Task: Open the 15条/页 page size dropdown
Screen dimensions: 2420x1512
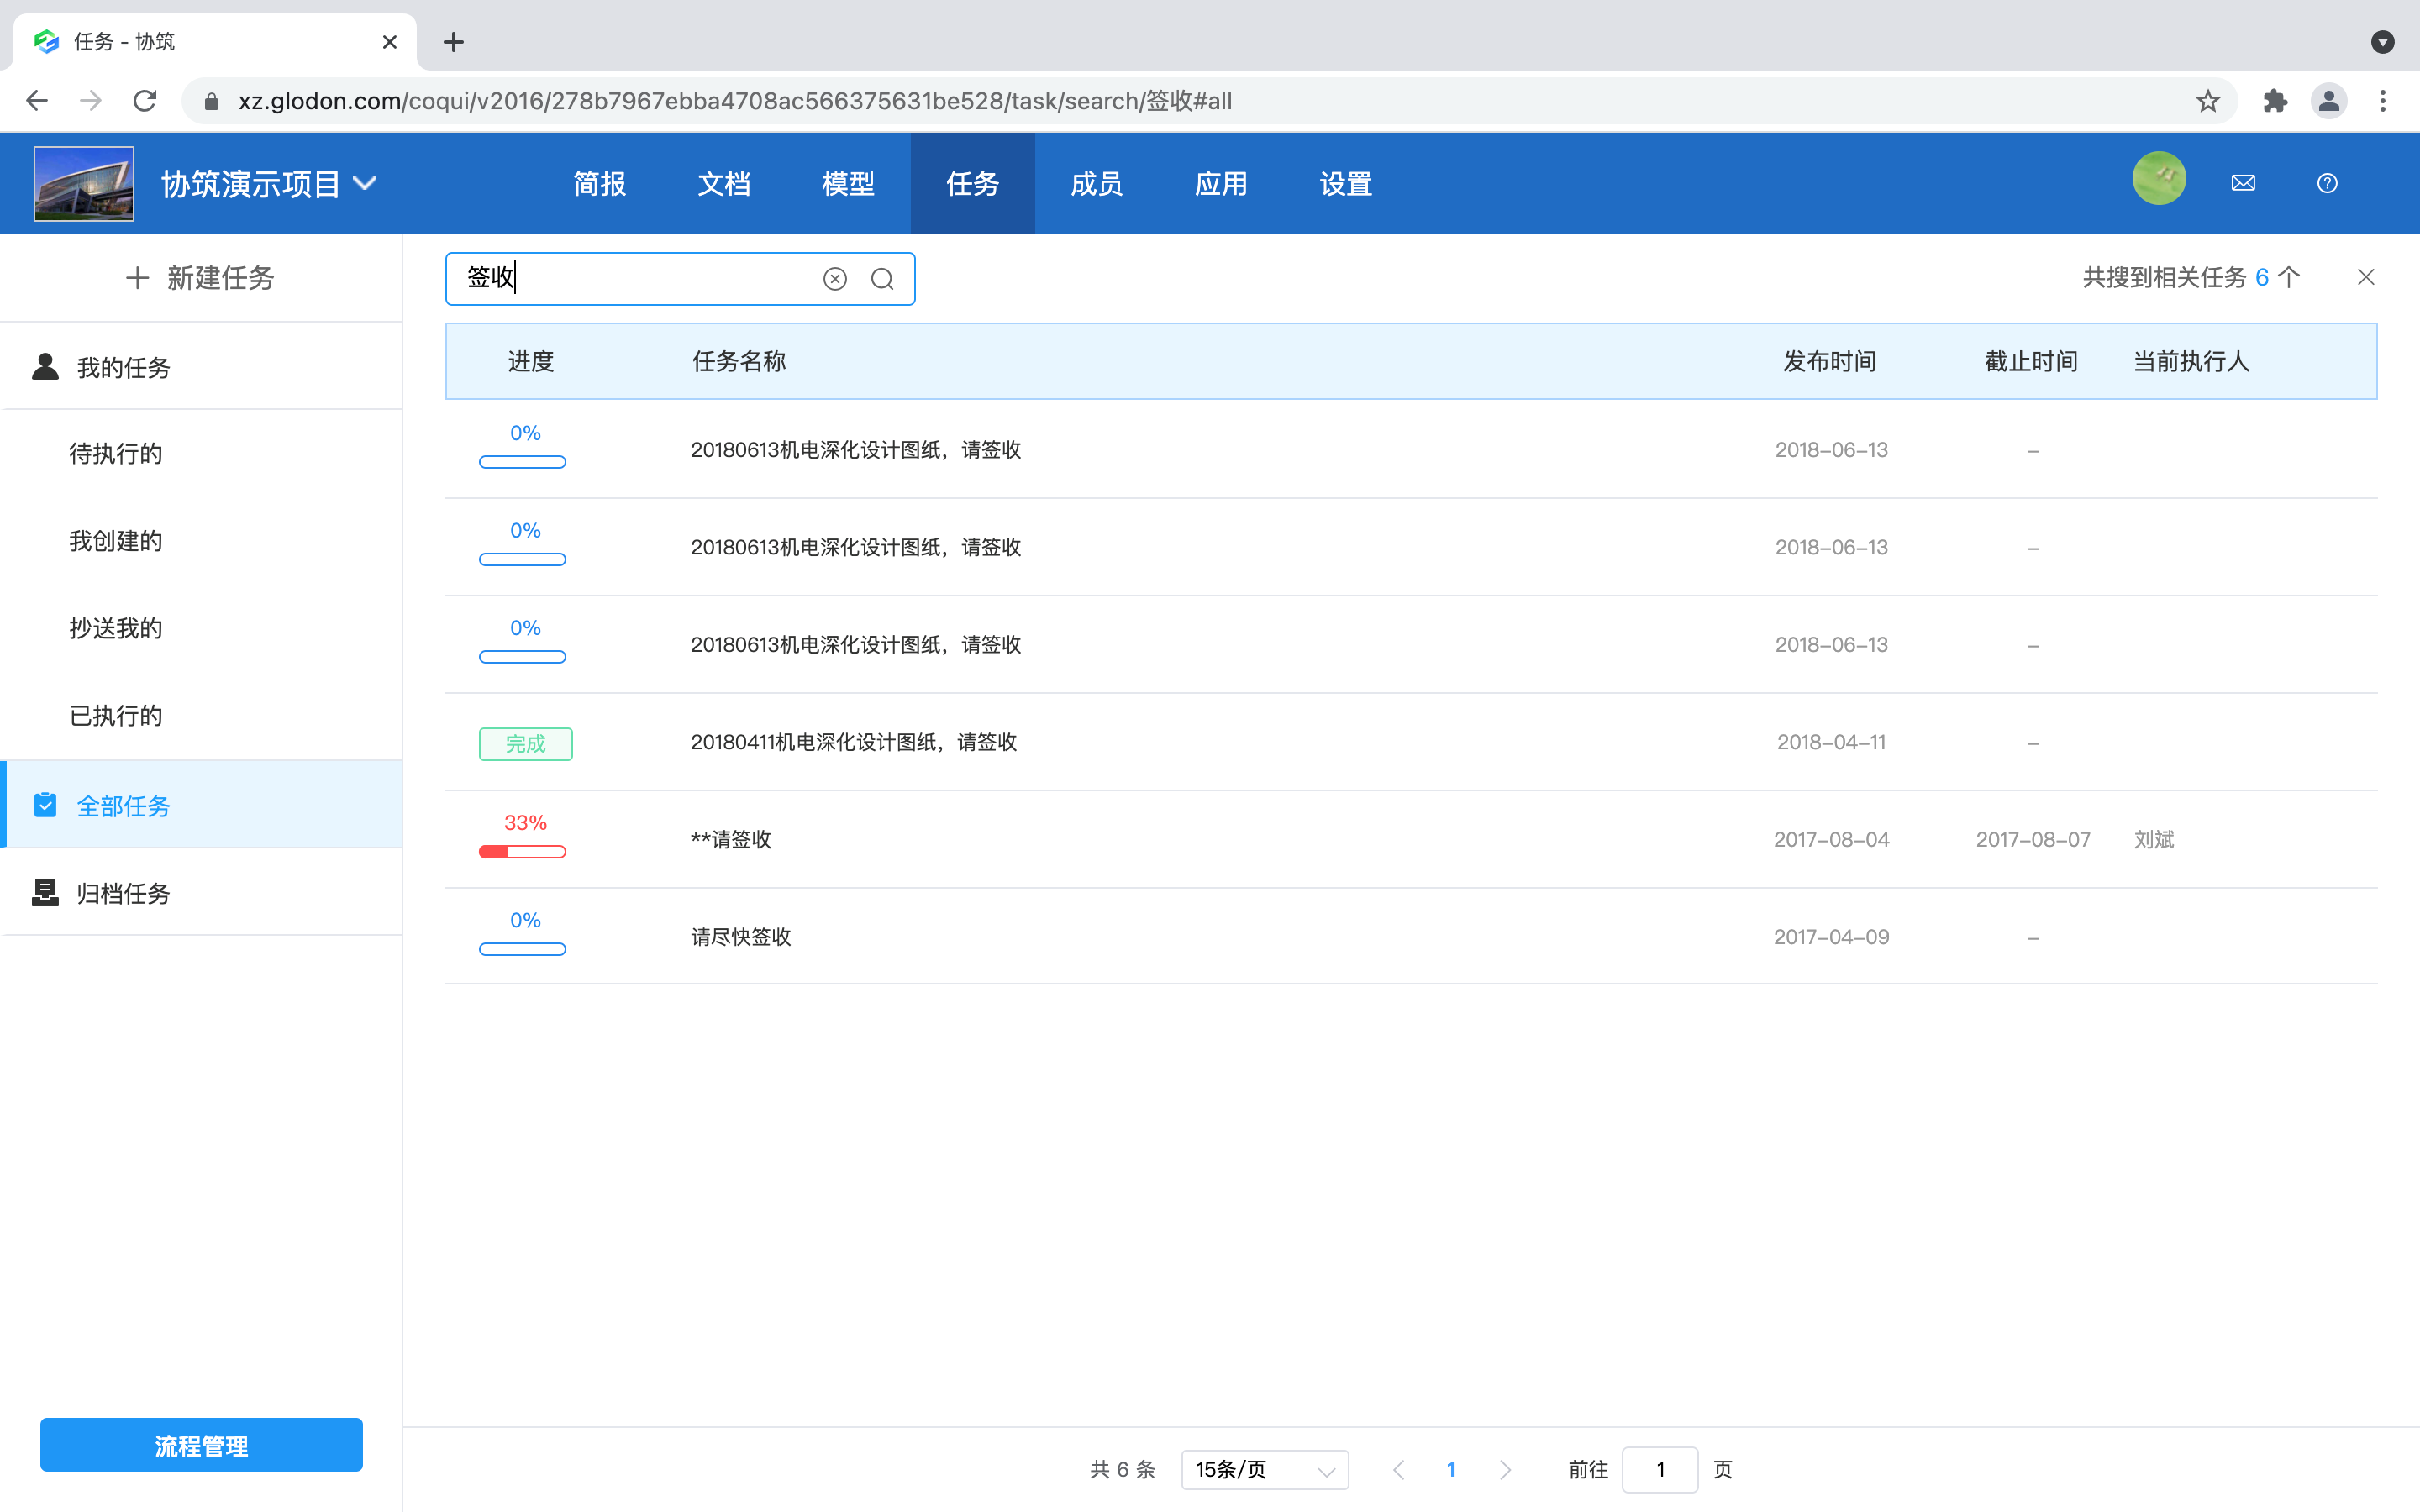Action: pos(1264,1469)
